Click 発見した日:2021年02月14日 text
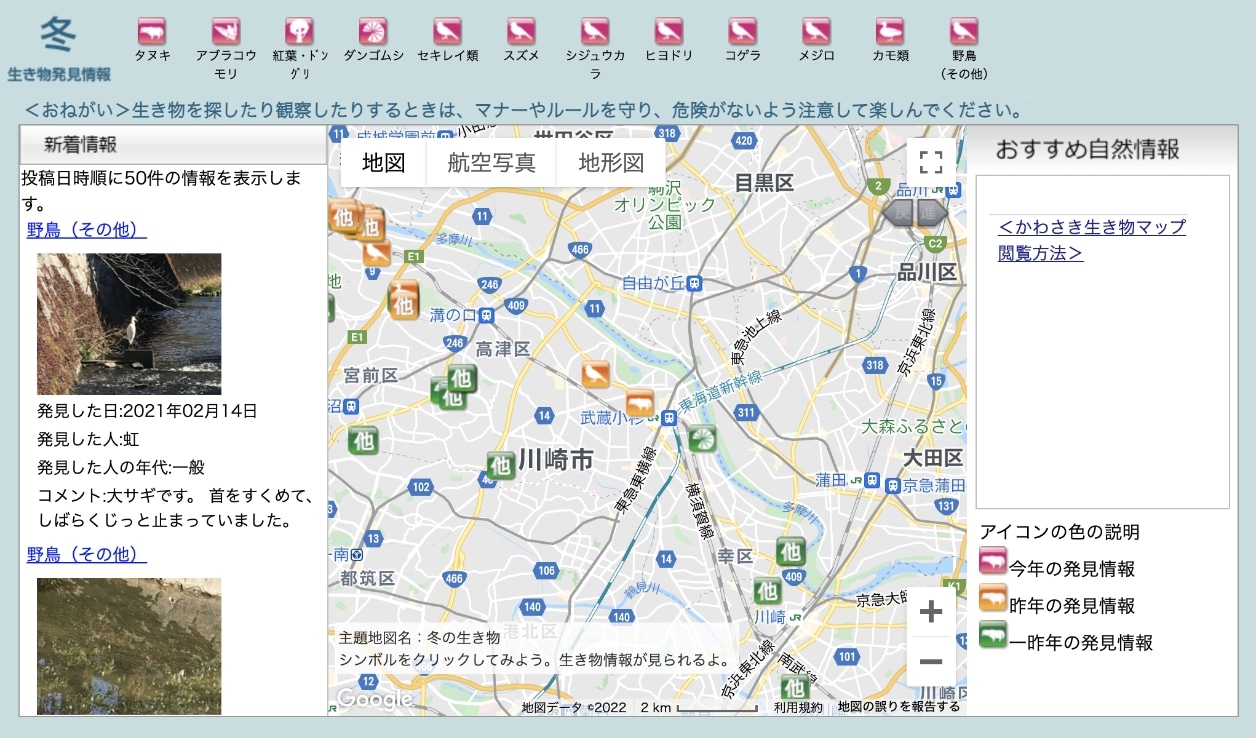Screen dimensions: 1256x738 (x=148, y=411)
